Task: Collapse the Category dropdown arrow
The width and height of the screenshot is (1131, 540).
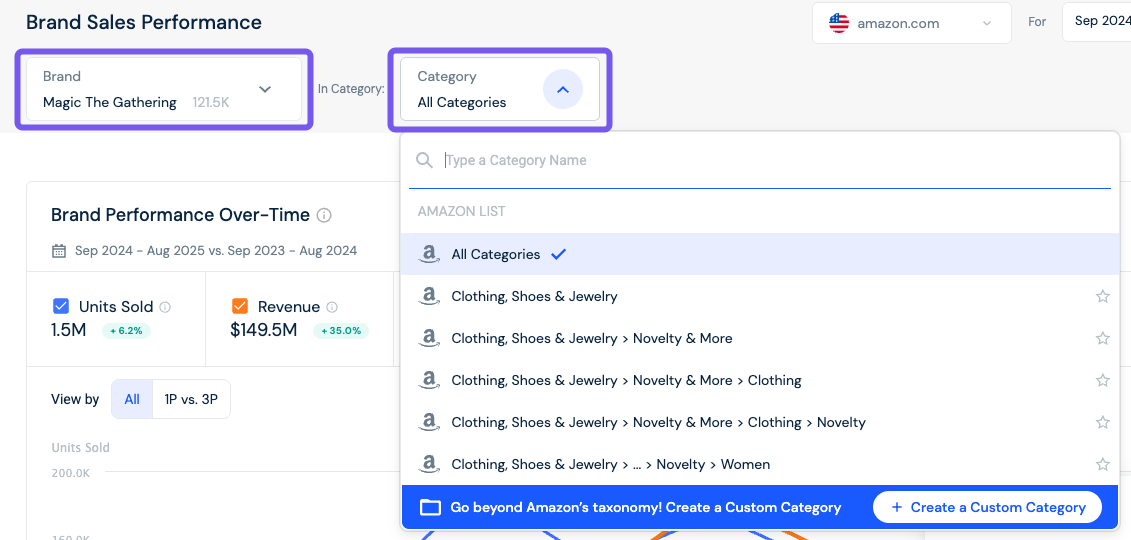Action: [563, 89]
